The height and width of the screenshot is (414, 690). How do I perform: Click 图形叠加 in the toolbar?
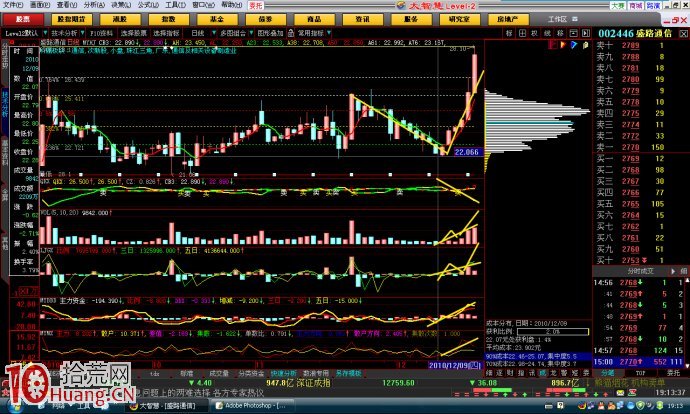[x=270, y=33]
